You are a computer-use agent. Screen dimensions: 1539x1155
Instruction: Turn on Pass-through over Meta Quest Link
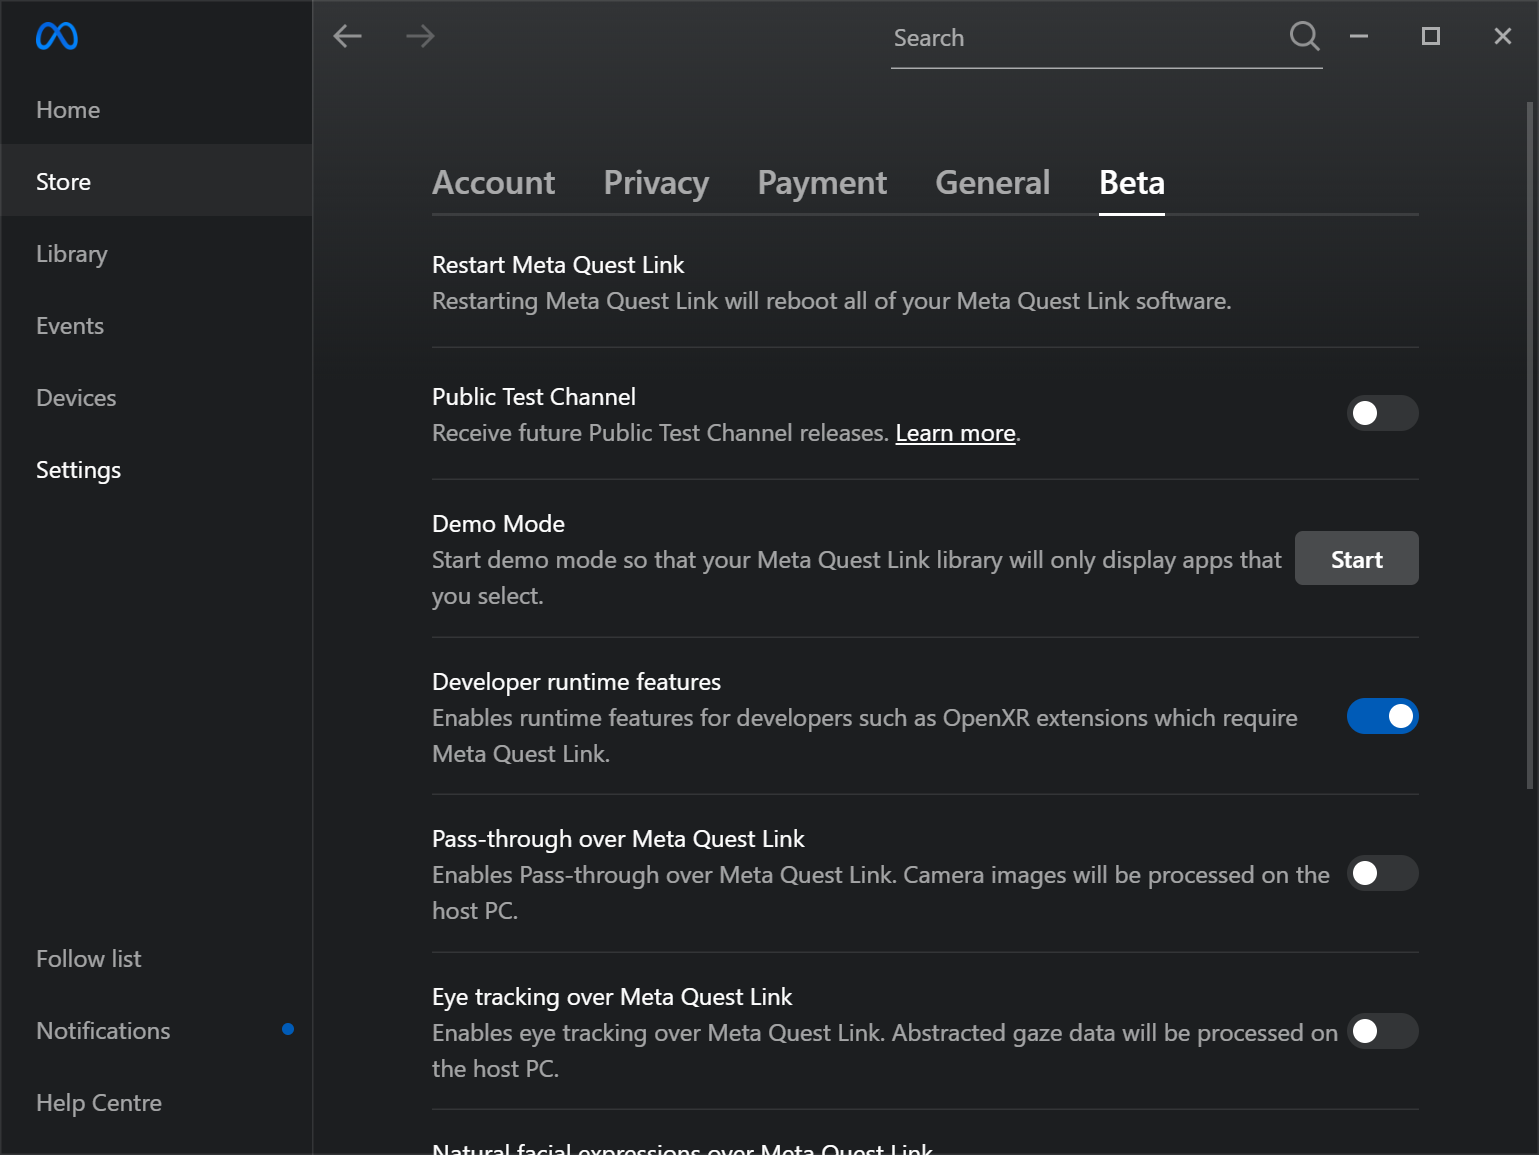click(x=1382, y=873)
